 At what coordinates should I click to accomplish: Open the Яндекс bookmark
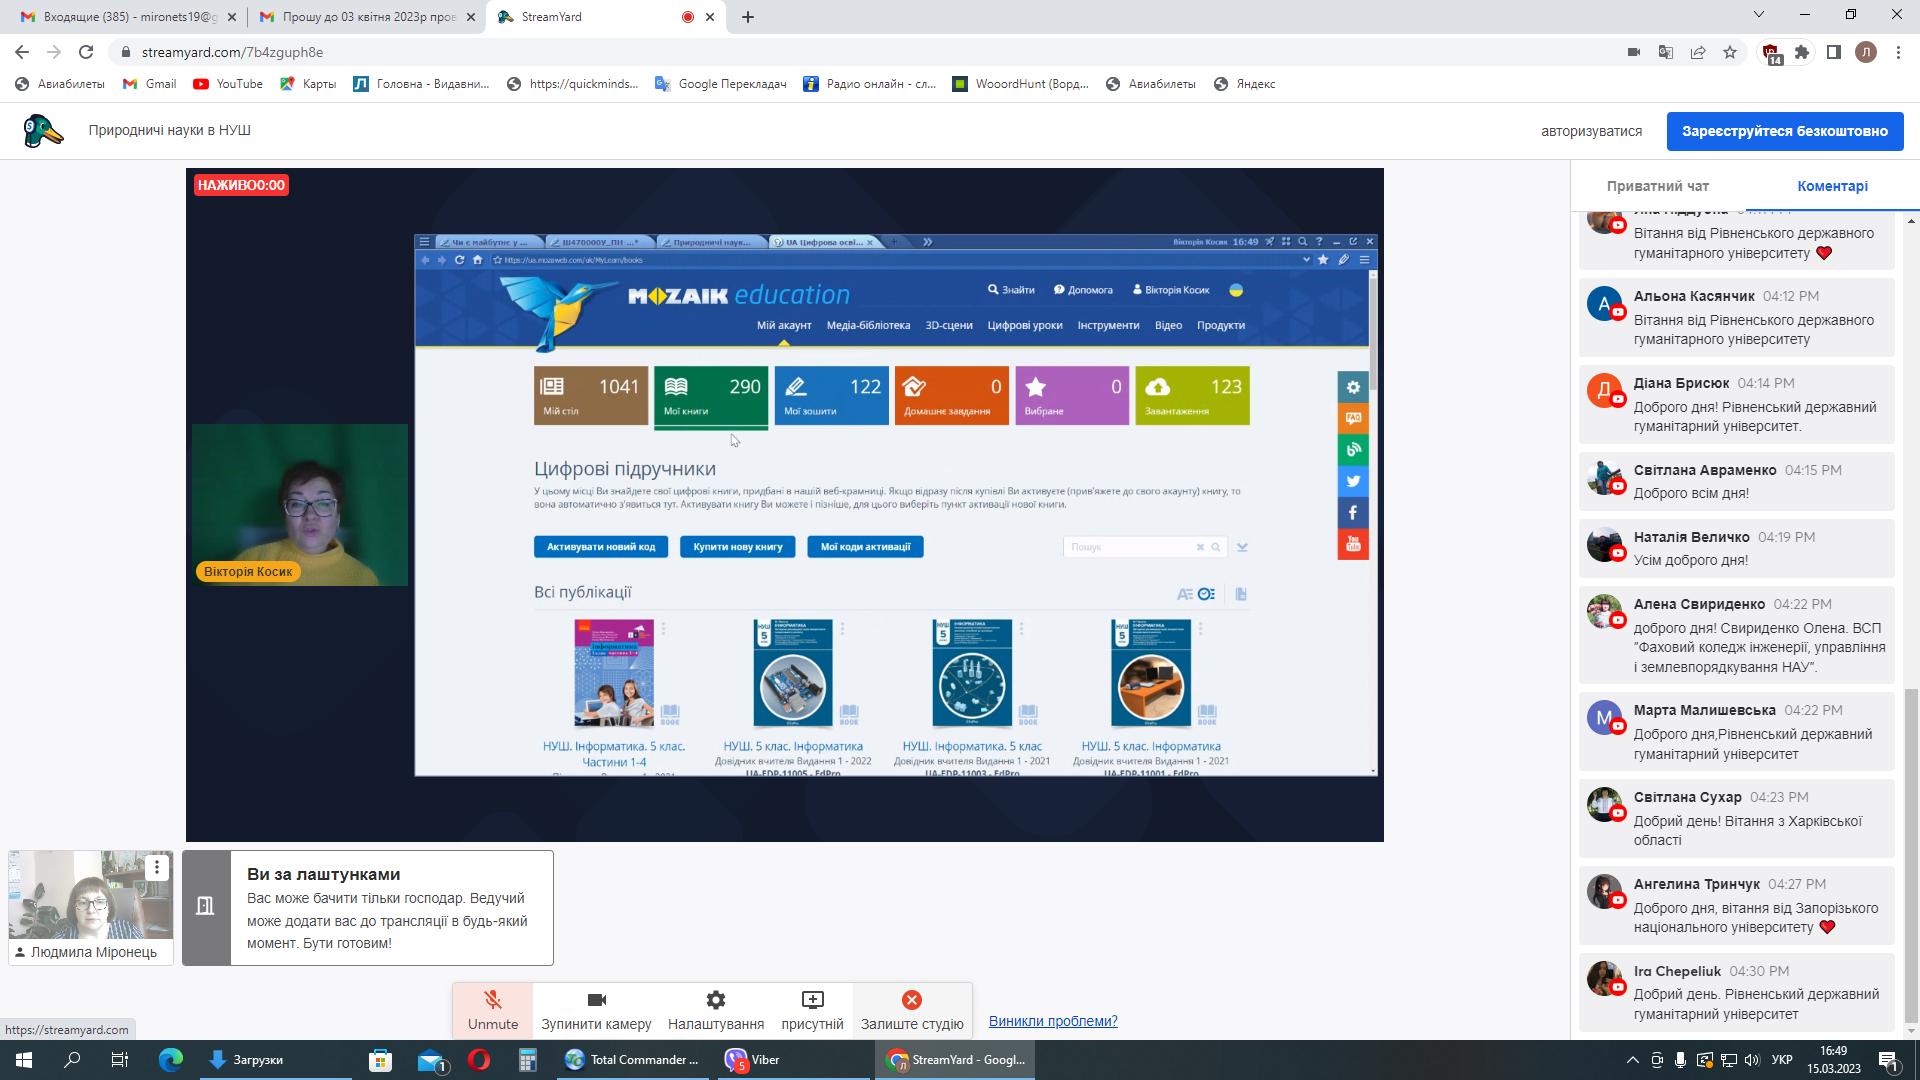(1244, 84)
